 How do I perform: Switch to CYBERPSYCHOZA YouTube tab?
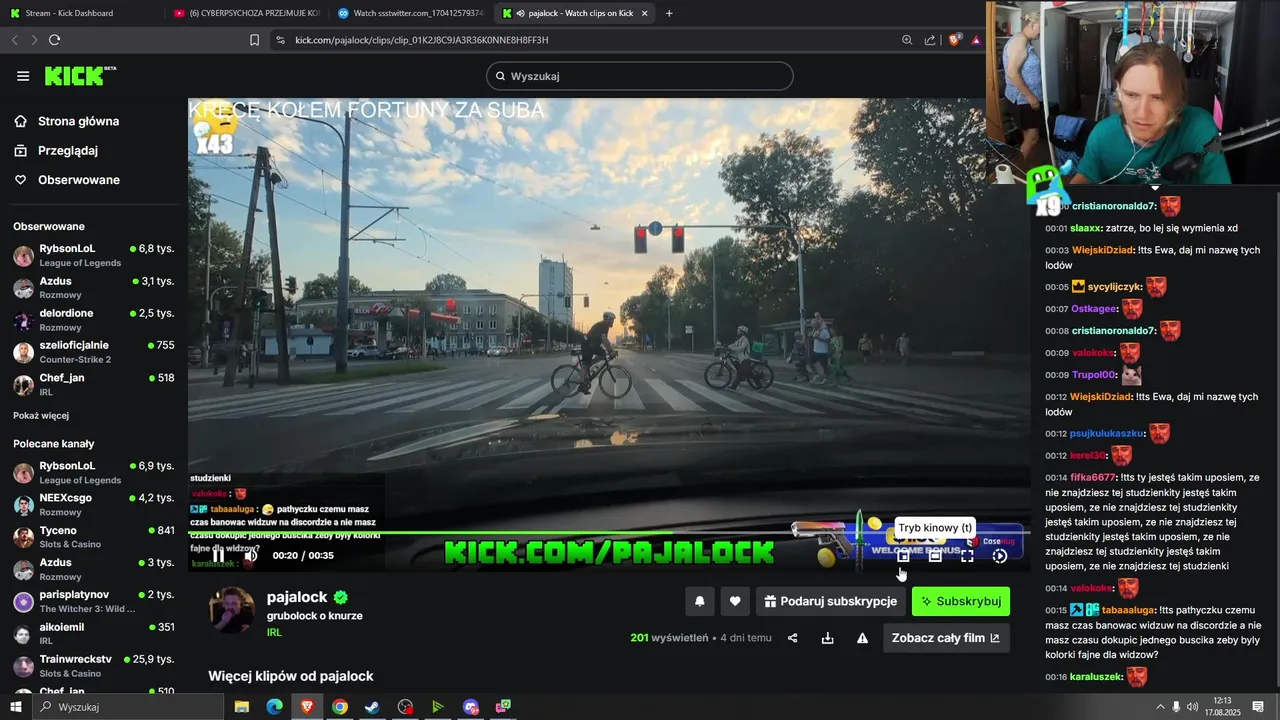click(x=245, y=13)
